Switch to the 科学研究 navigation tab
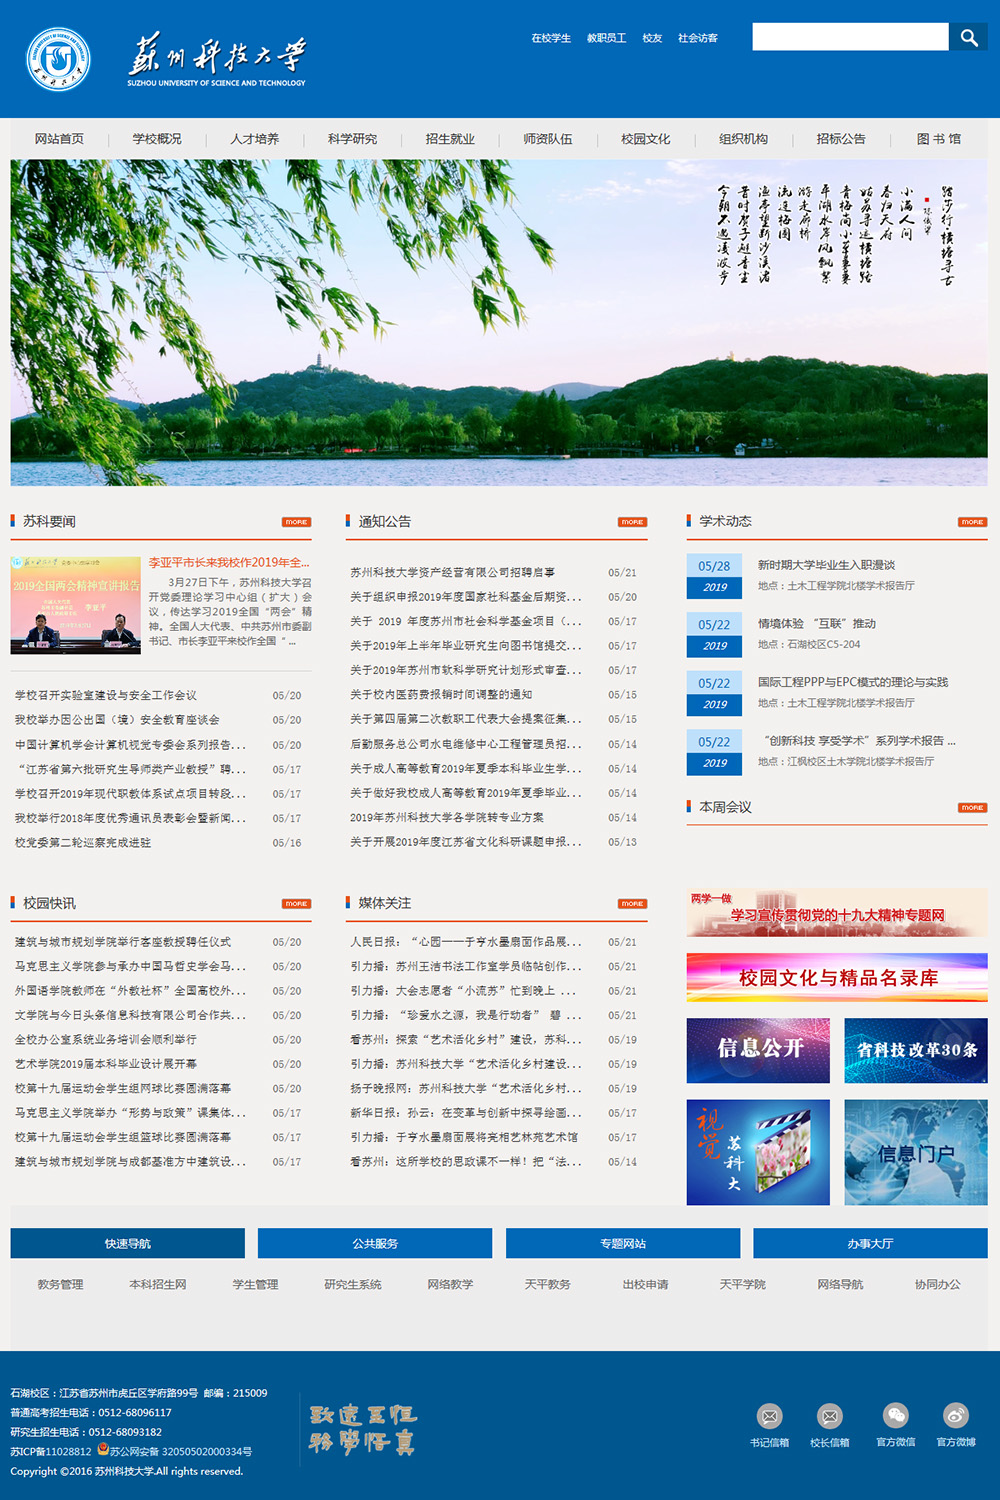Viewport: 1000px width, 1500px height. click(x=351, y=140)
